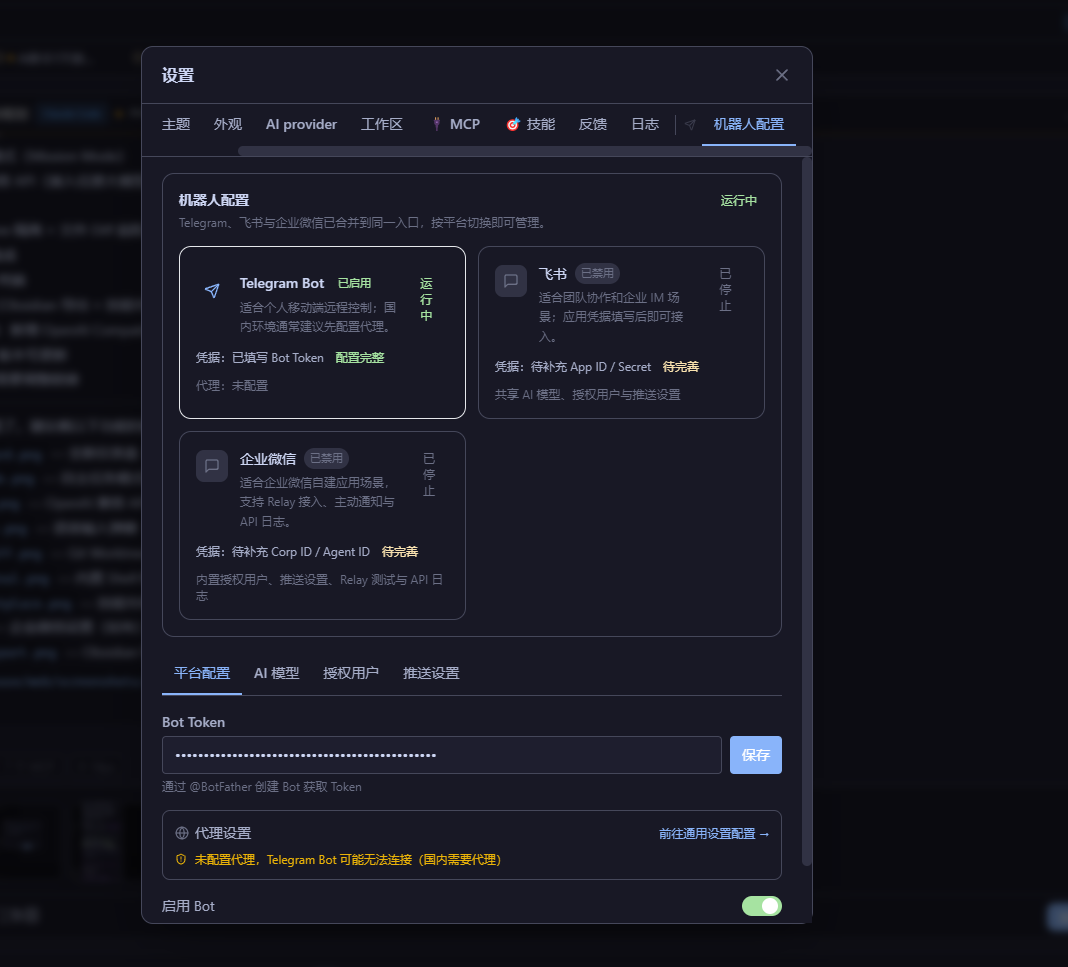The height and width of the screenshot is (967, 1068).
Task: Click the 技能 target icon
Action: tap(513, 125)
